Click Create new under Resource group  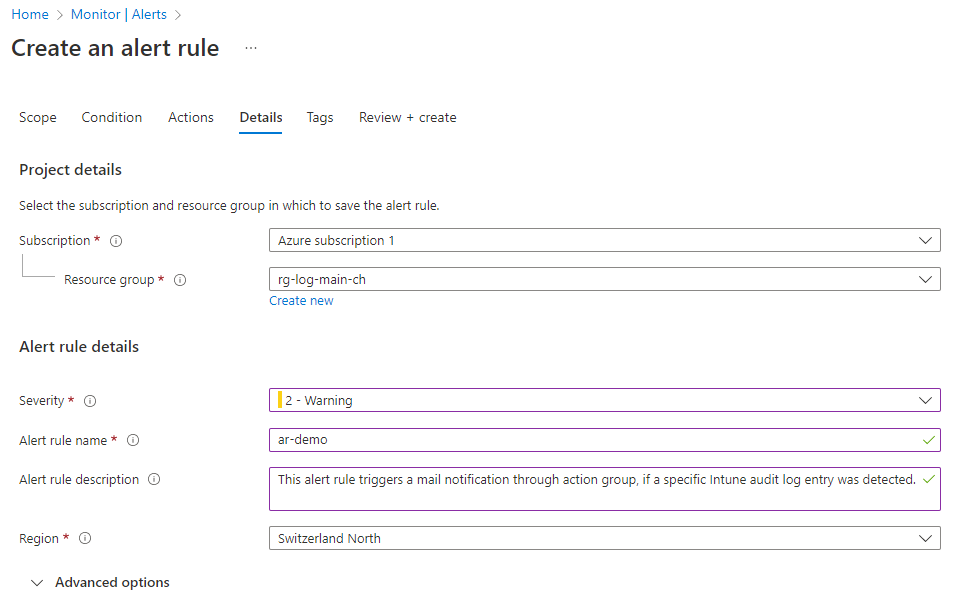pos(301,300)
